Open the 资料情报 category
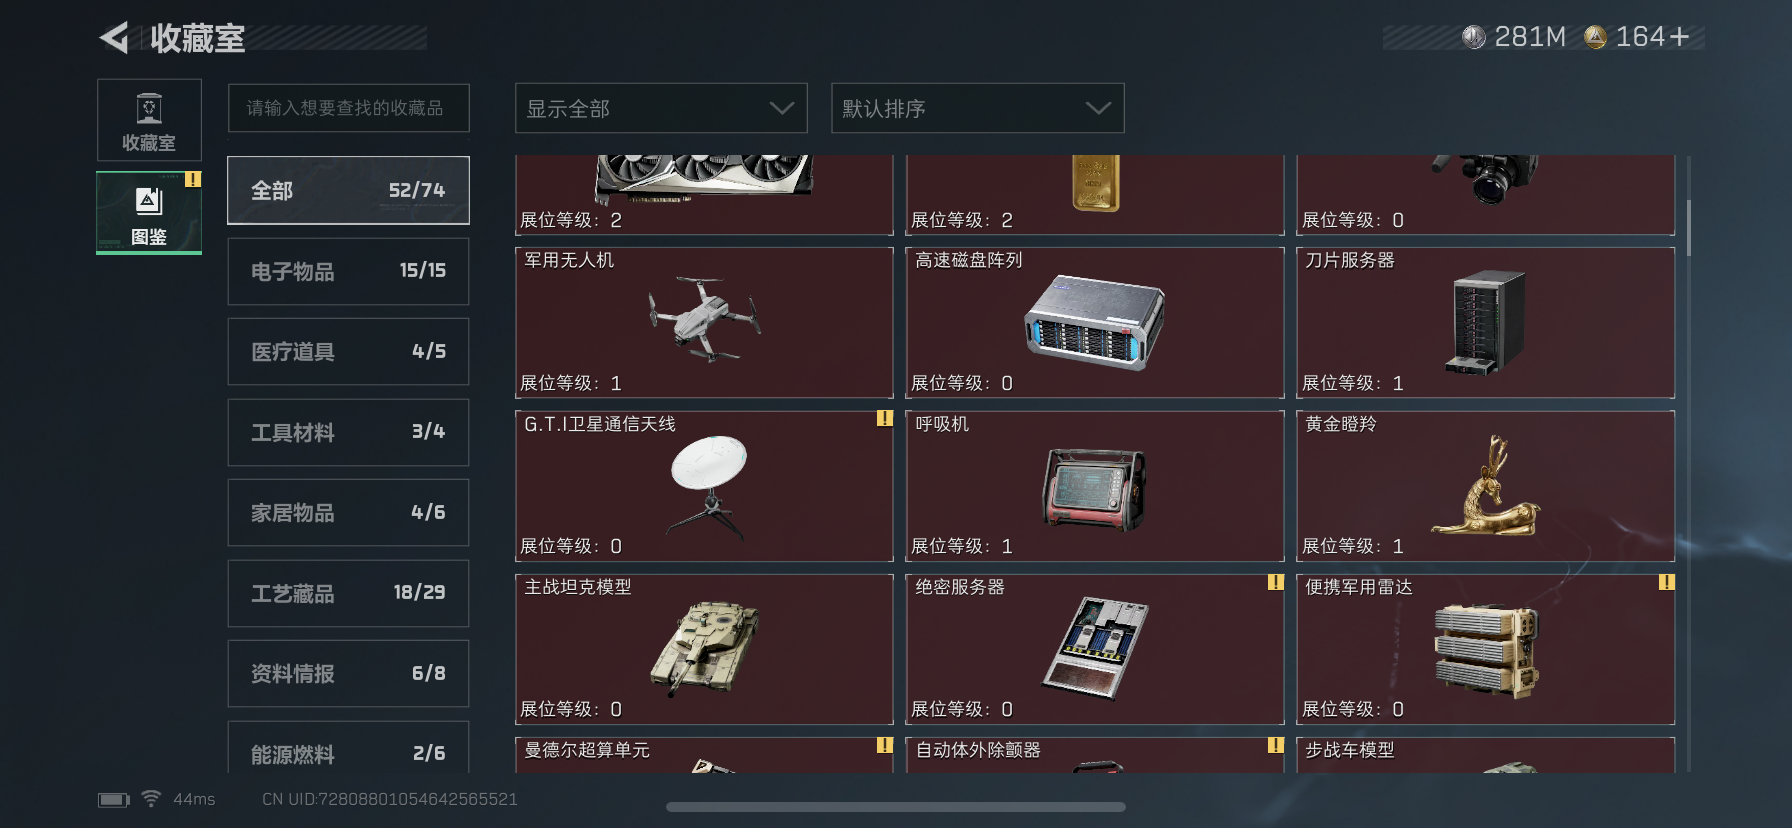 348,673
